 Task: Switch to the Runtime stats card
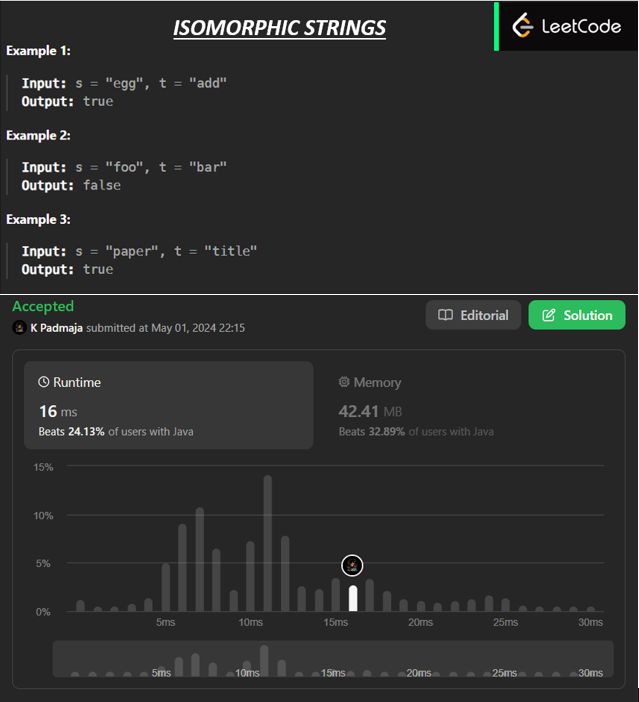click(169, 405)
